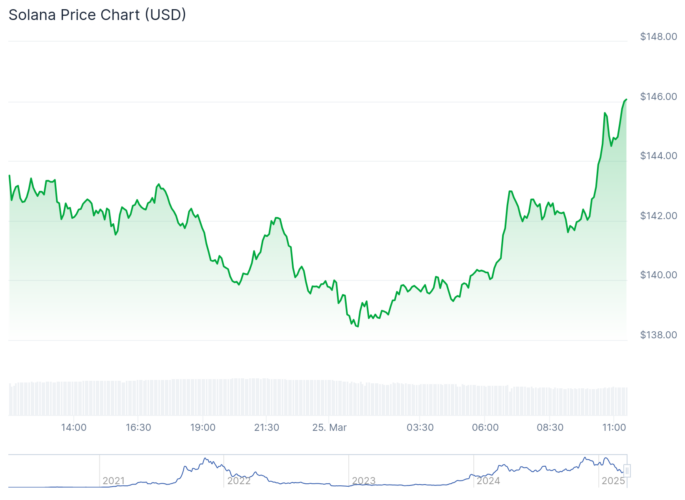The height and width of the screenshot is (500, 685).
Task: Click the 06:00 time axis label
Action: coord(485,428)
